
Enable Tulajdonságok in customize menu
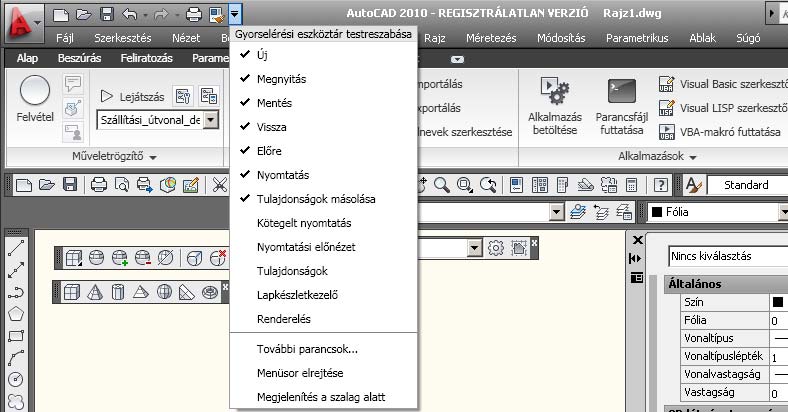tap(323, 271)
